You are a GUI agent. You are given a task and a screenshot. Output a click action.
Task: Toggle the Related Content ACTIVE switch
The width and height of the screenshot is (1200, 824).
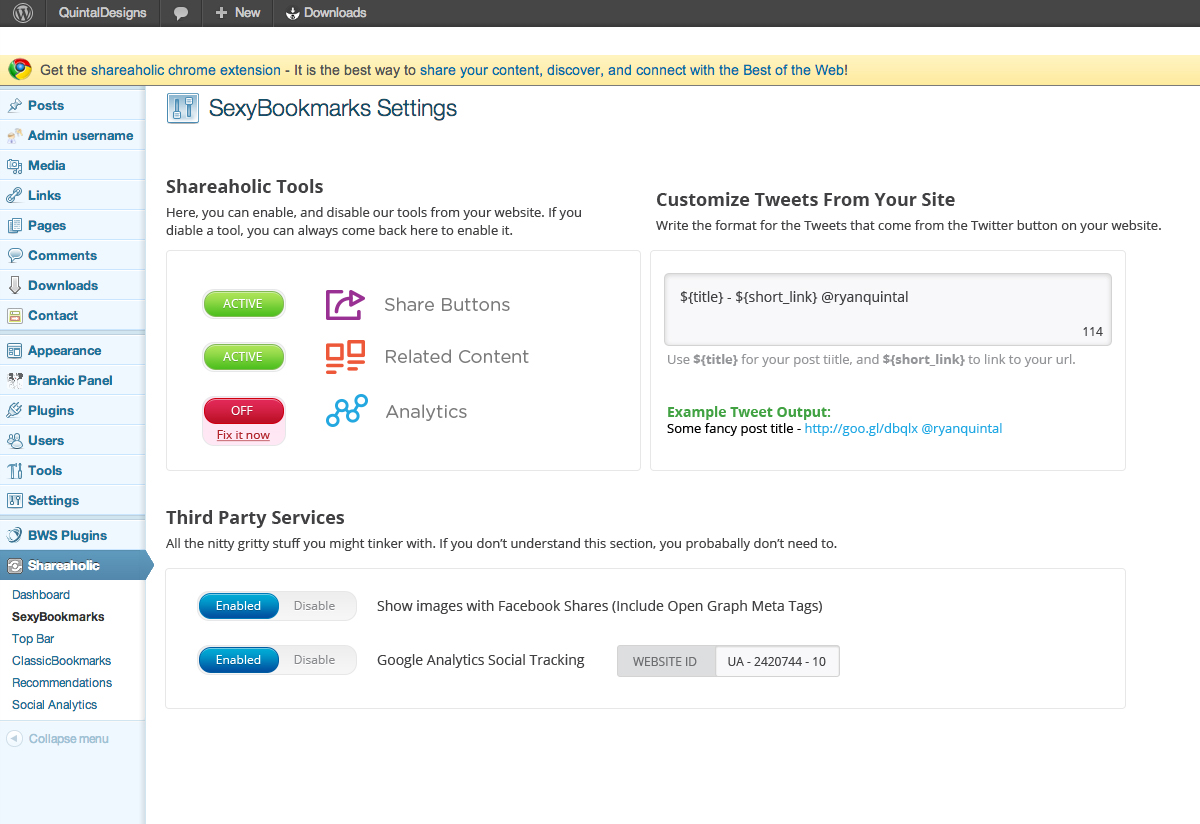pos(244,357)
